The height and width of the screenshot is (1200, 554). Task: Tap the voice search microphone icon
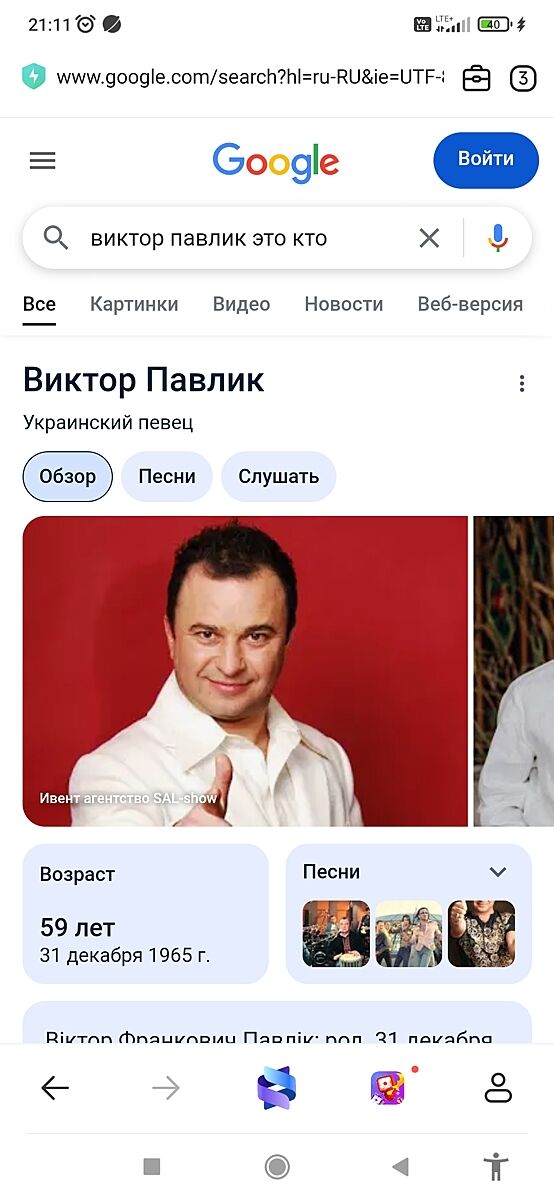(498, 238)
